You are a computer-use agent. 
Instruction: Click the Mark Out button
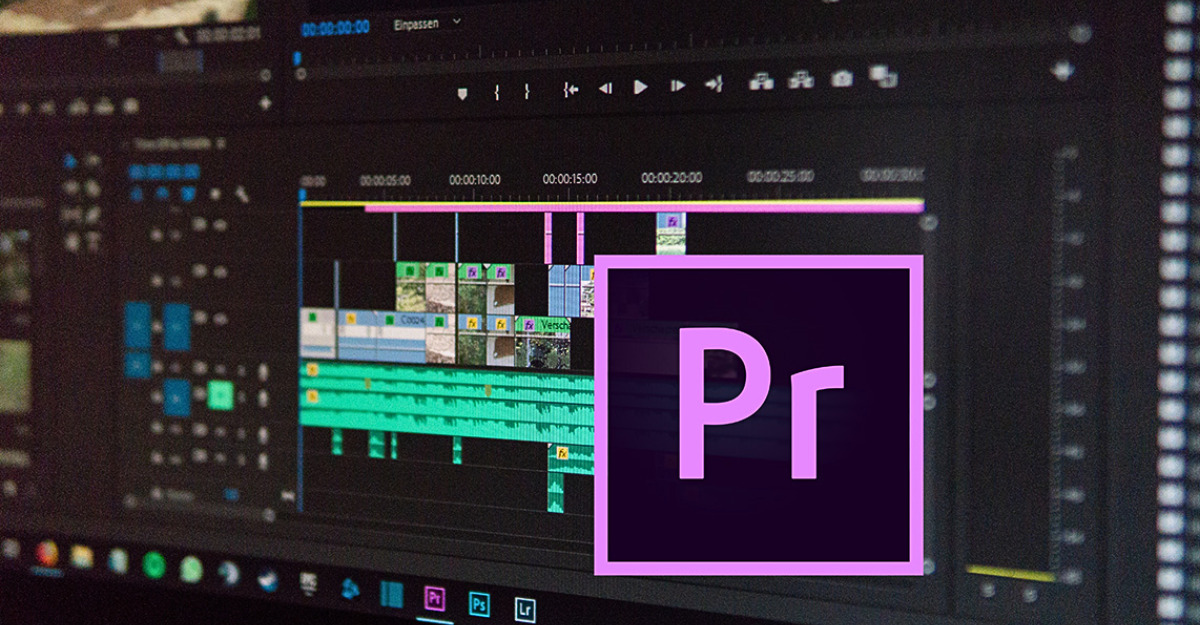(x=527, y=91)
